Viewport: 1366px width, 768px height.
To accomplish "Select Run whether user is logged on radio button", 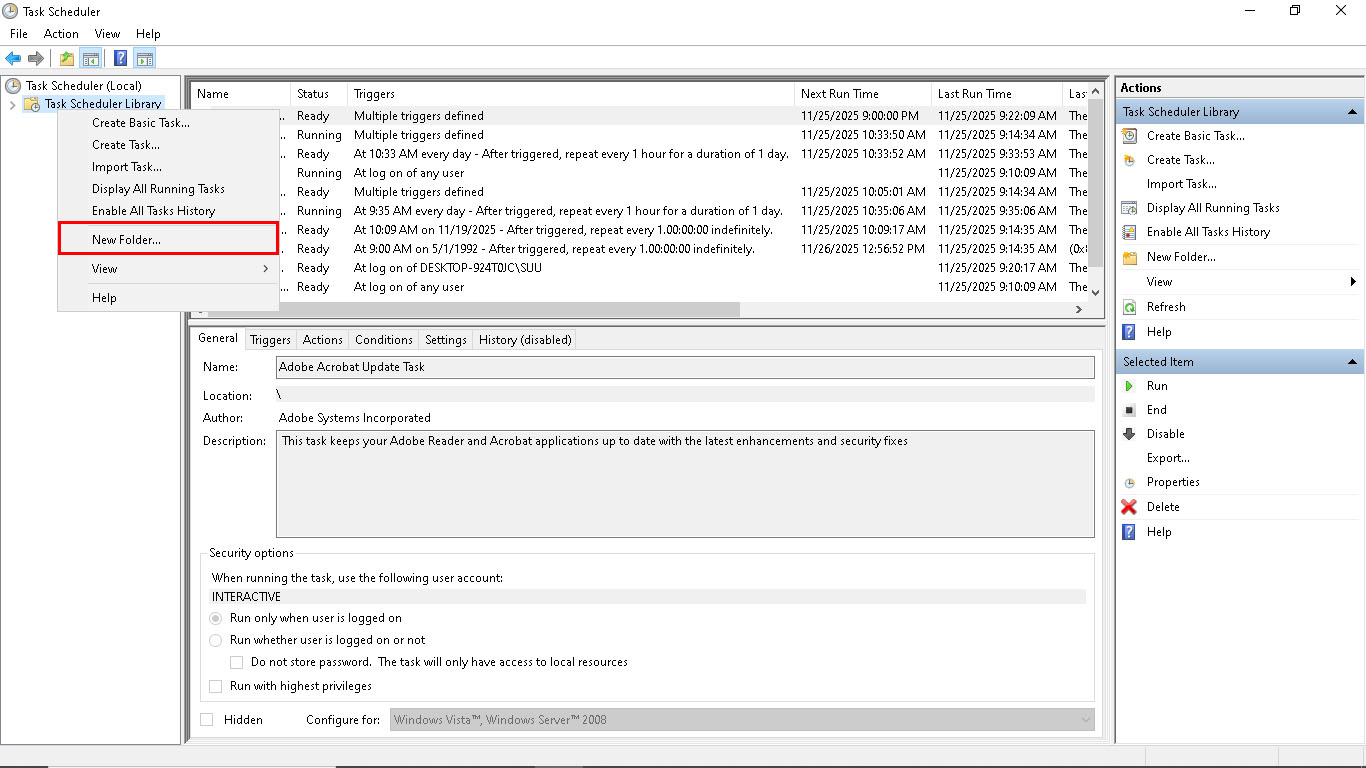I will click(x=216, y=640).
